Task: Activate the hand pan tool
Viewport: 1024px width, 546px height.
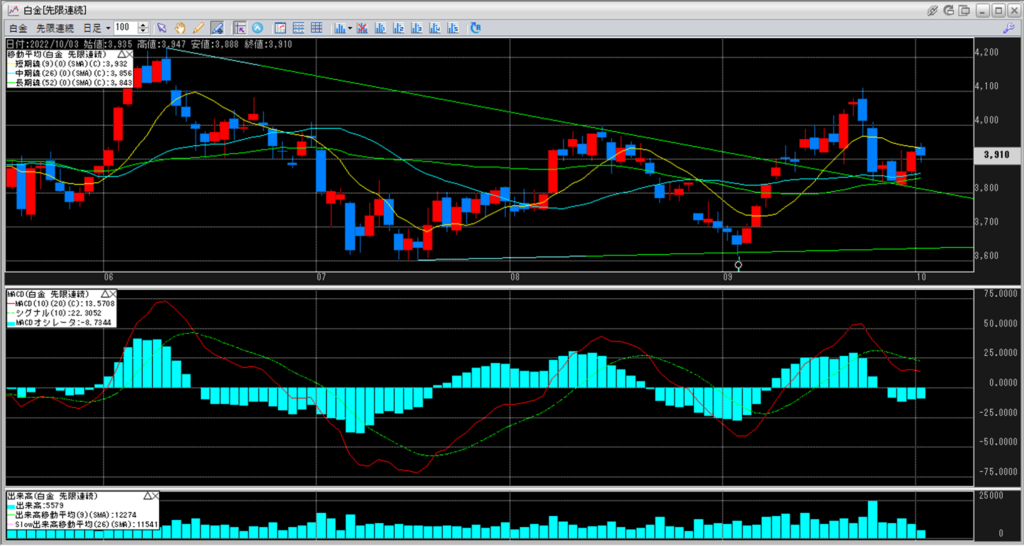Action: pyautogui.click(x=180, y=28)
